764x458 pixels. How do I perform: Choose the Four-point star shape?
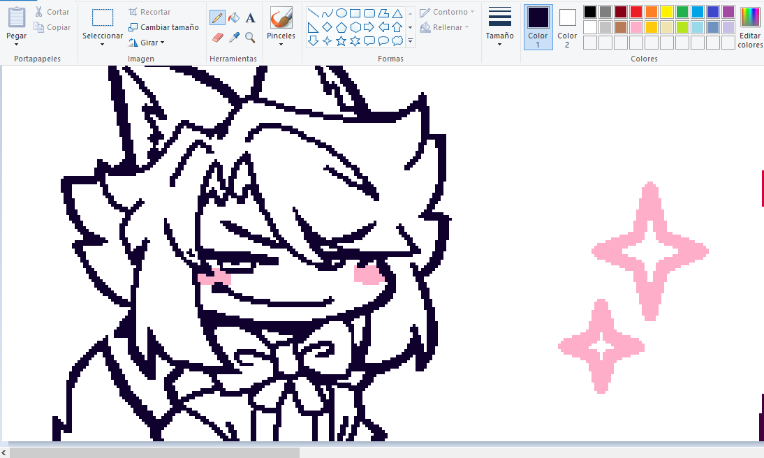(327, 41)
